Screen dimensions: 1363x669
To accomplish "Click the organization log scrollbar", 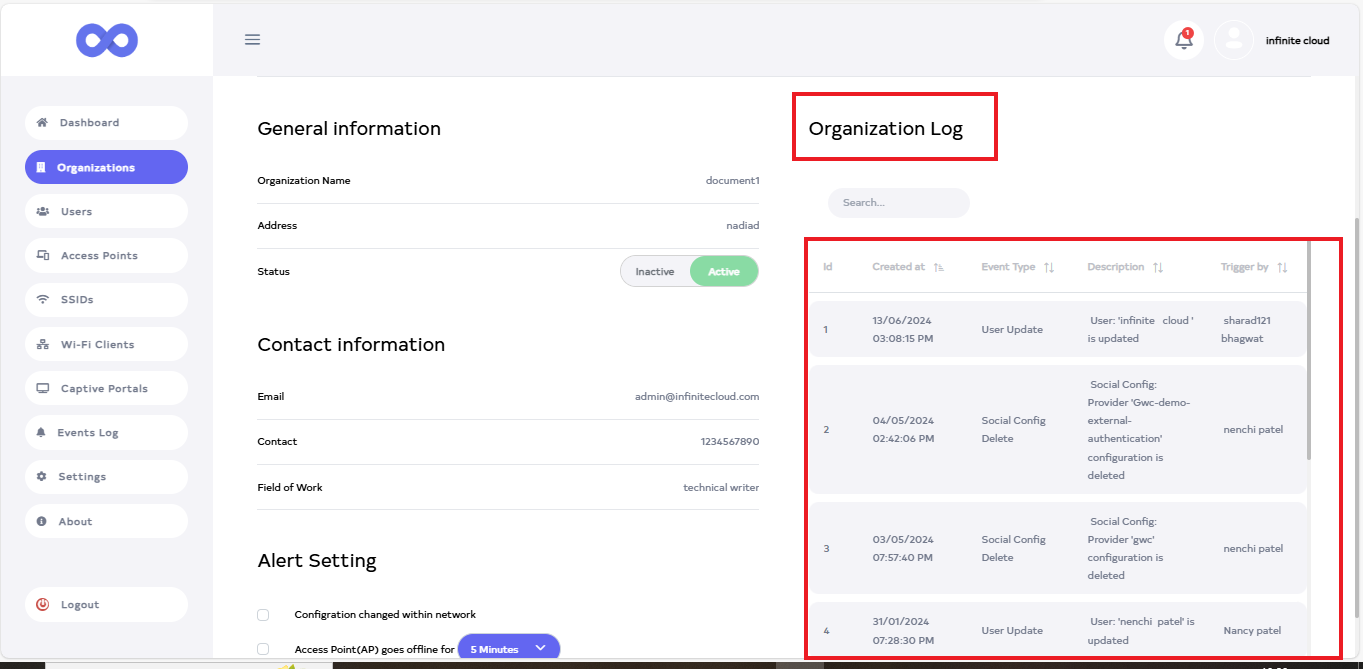I will [1307, 350].
